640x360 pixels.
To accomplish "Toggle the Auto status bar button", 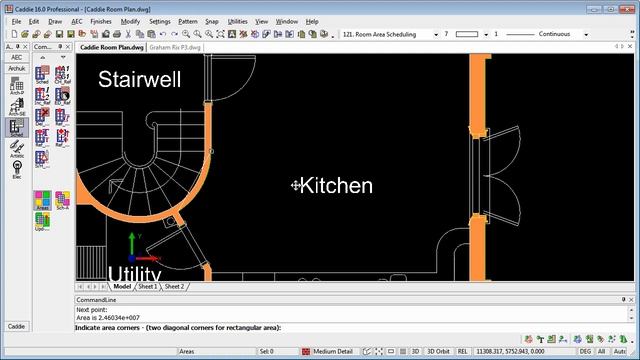I will (620, 351).
